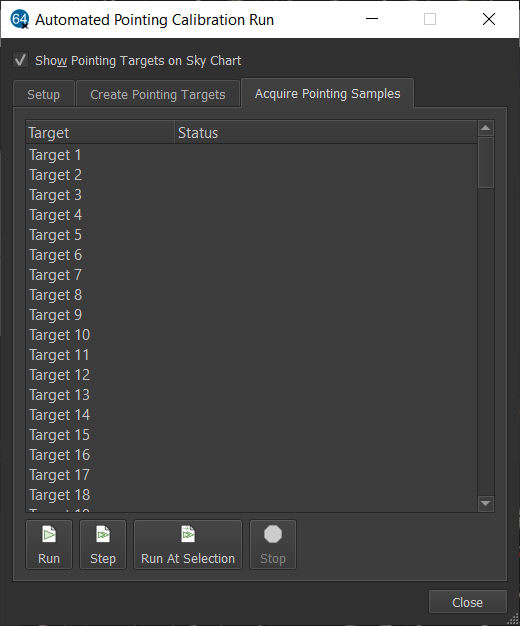Open the Create Pointing Targets tab
Image resolution: width=520 pixels, height=626 pixels.
158,95
